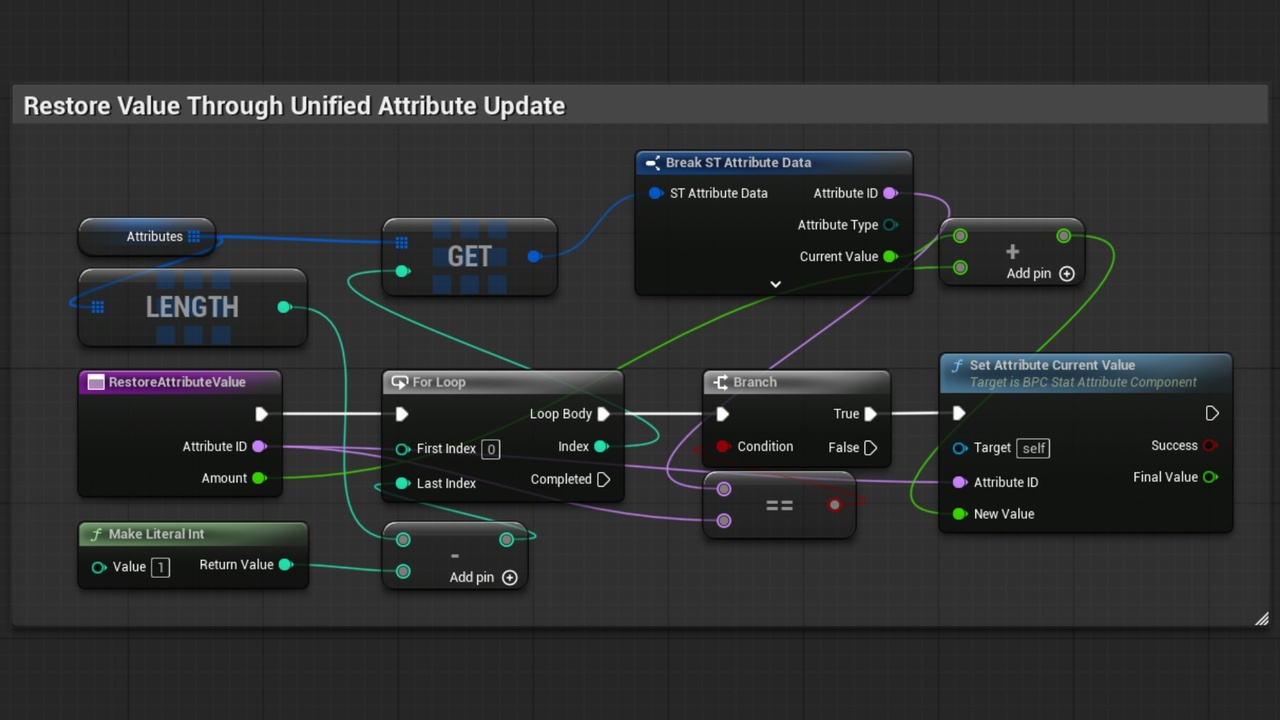1280x720 pixels.
Task: Click the Success output pin
Action: (1210, 445)
